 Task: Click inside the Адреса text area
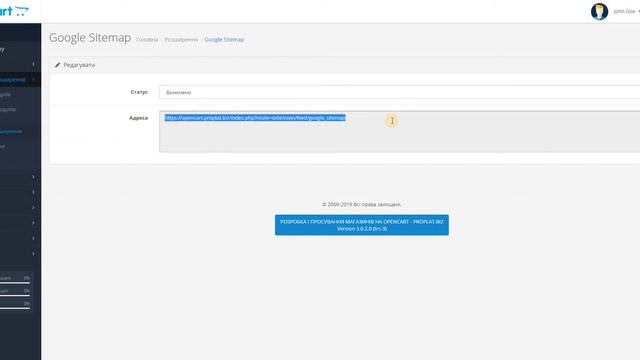(x=400, y=131)
